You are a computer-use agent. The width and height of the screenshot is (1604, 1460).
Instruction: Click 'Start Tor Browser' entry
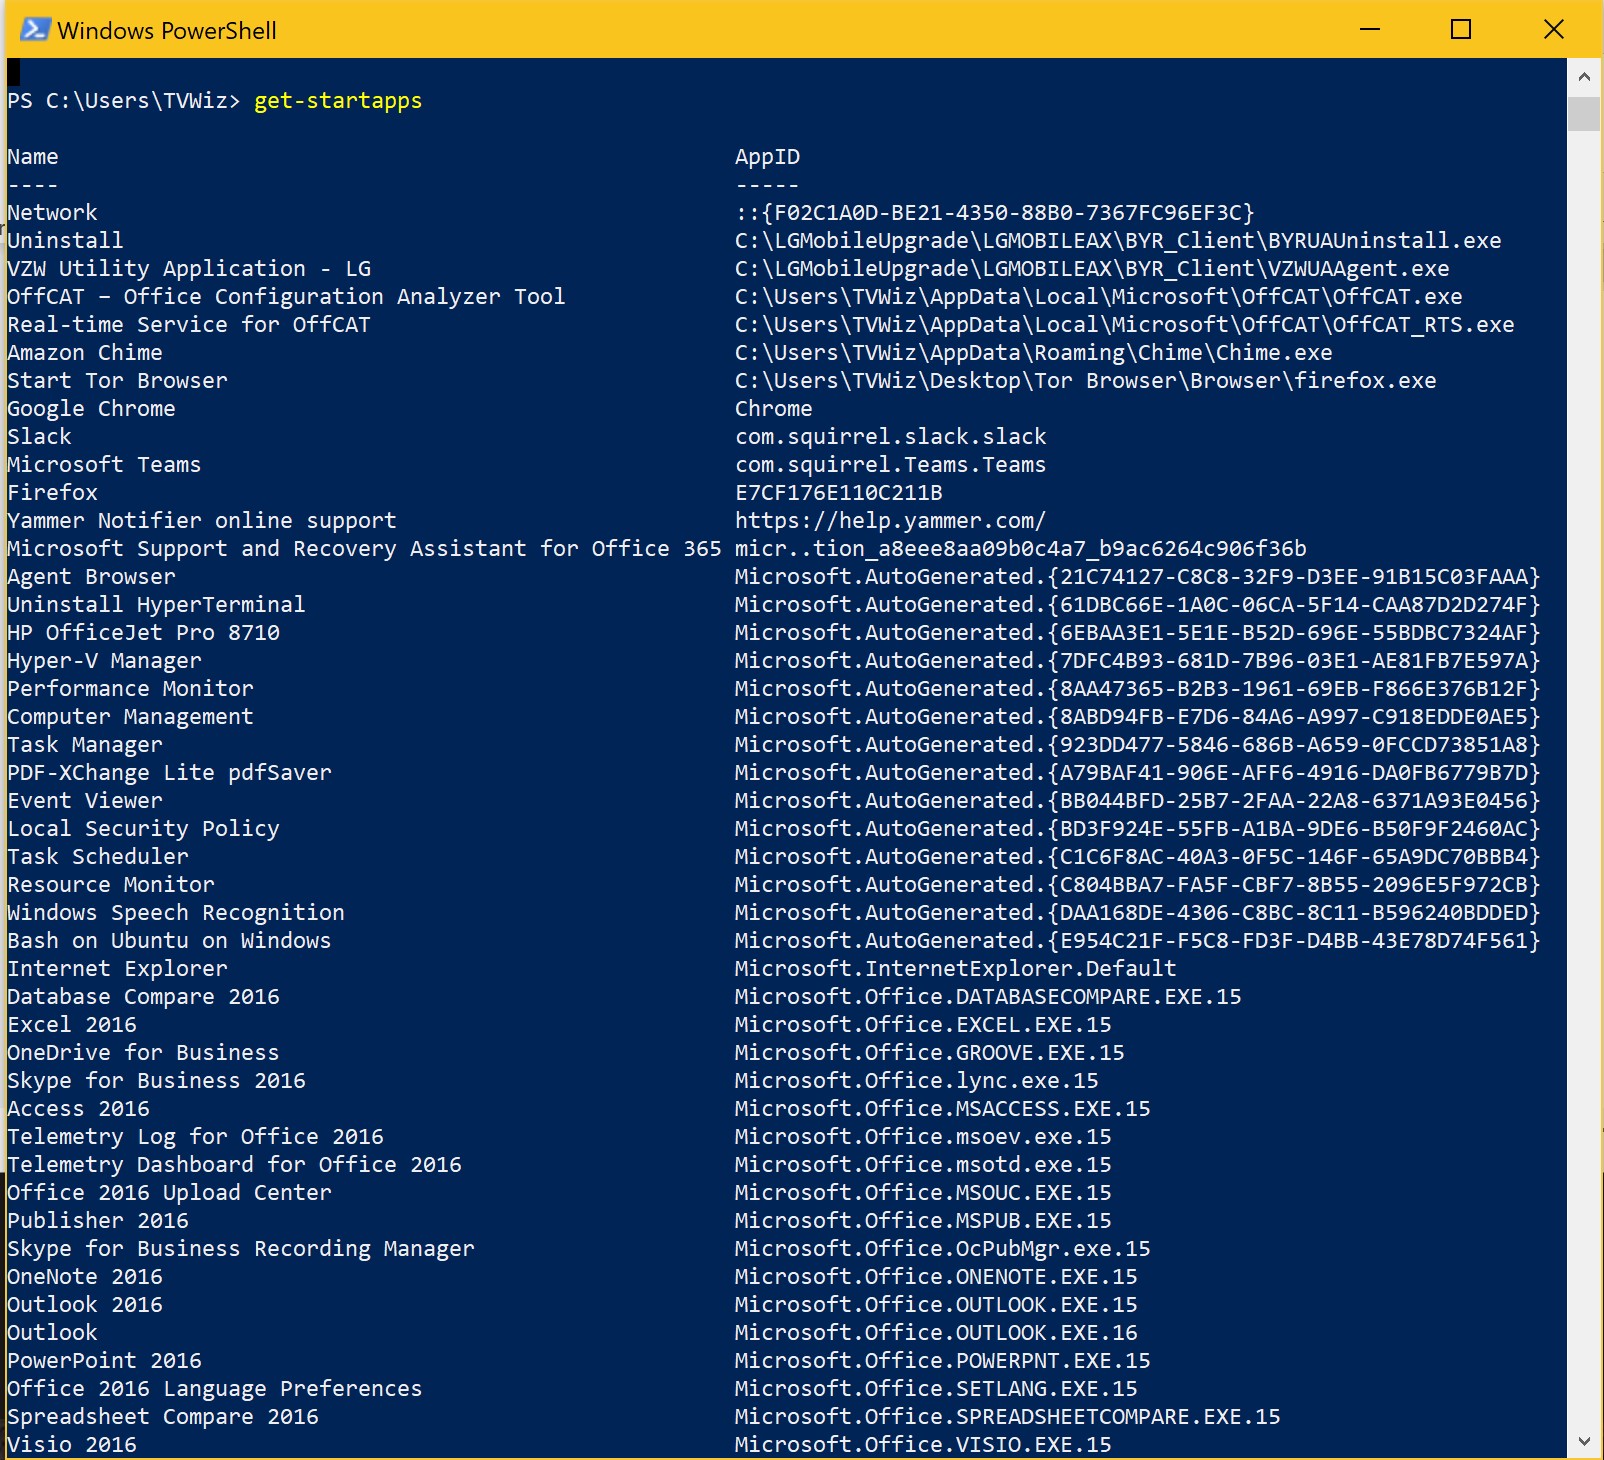point(118,381)
